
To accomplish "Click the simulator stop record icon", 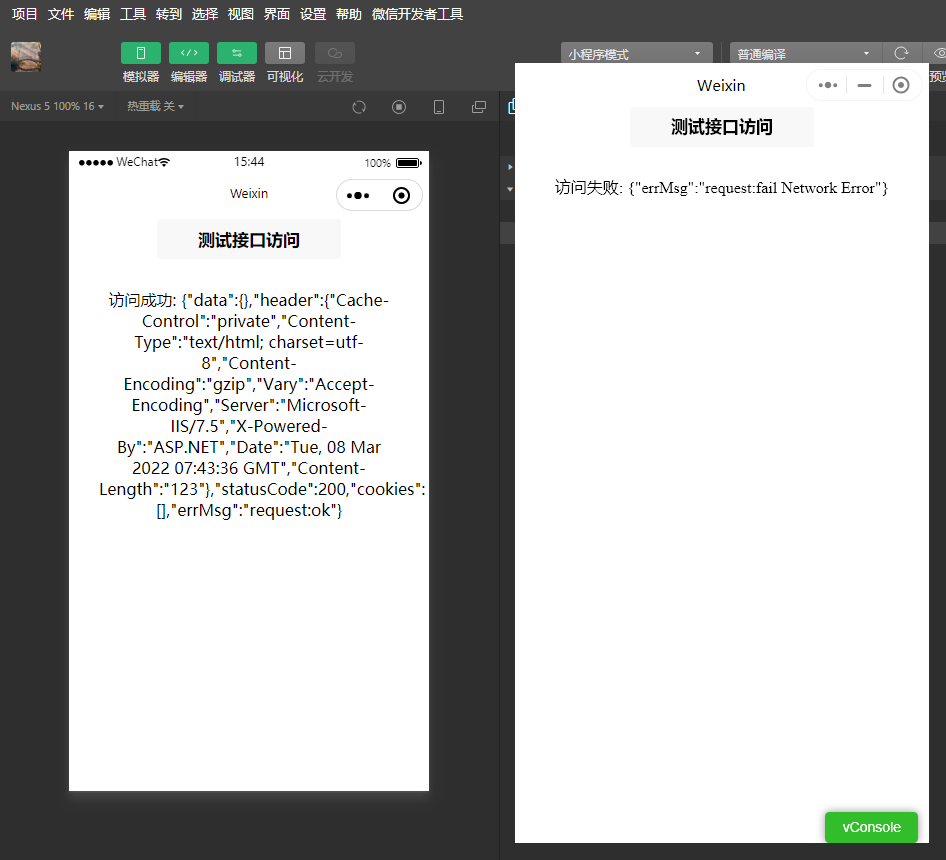I will click(399, 107).
